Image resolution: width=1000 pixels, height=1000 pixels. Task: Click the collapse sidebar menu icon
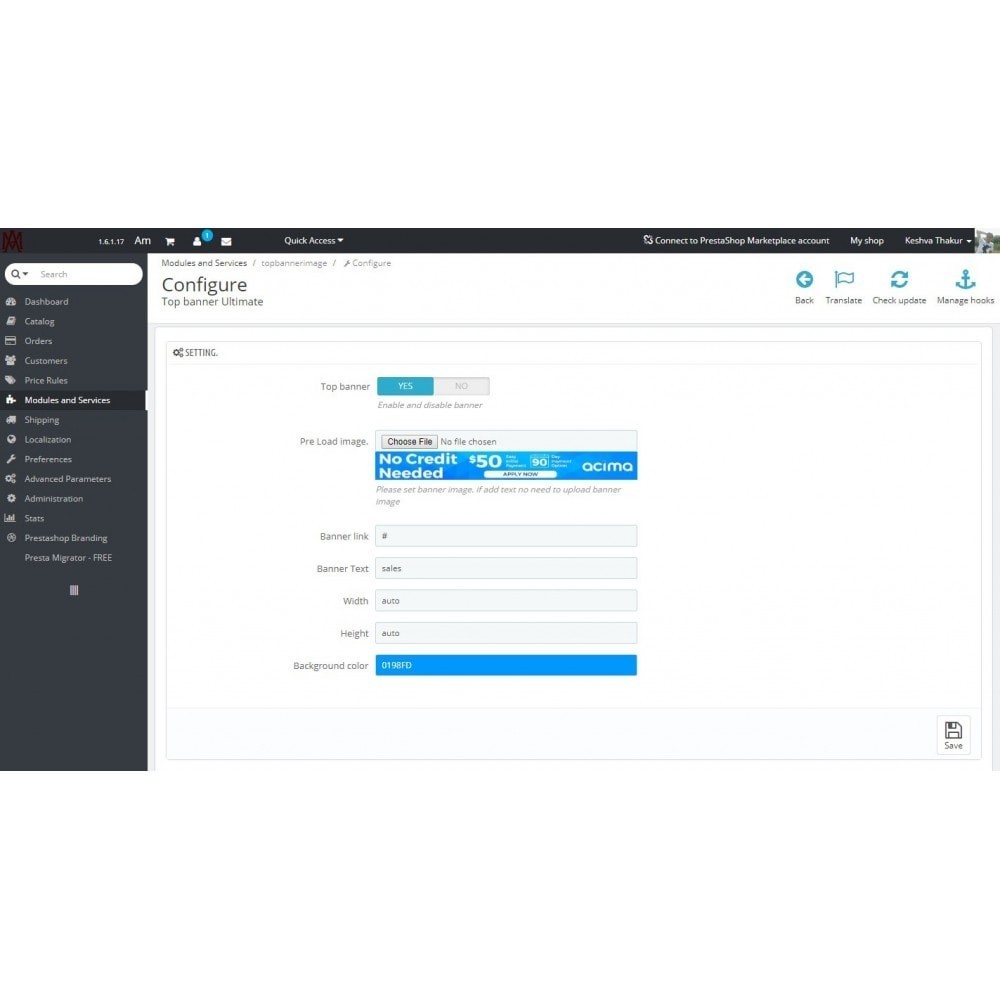point(74,590)
